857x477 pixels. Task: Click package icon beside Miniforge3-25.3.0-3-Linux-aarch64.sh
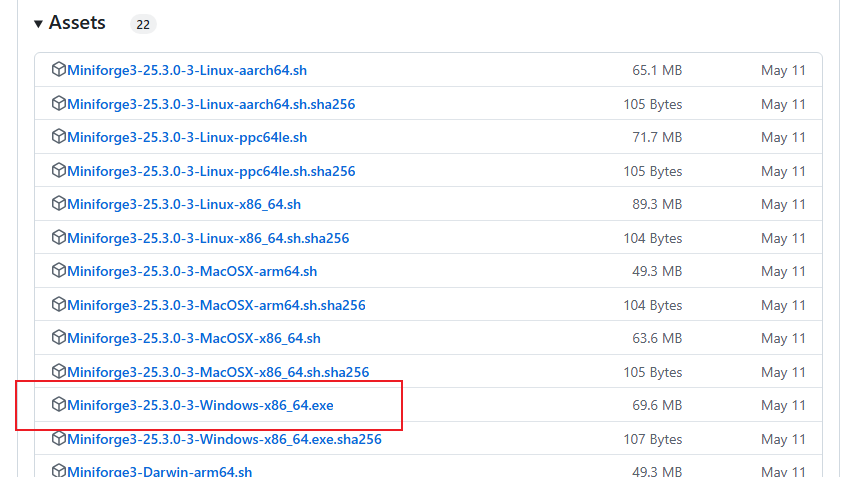pos(58,70)
